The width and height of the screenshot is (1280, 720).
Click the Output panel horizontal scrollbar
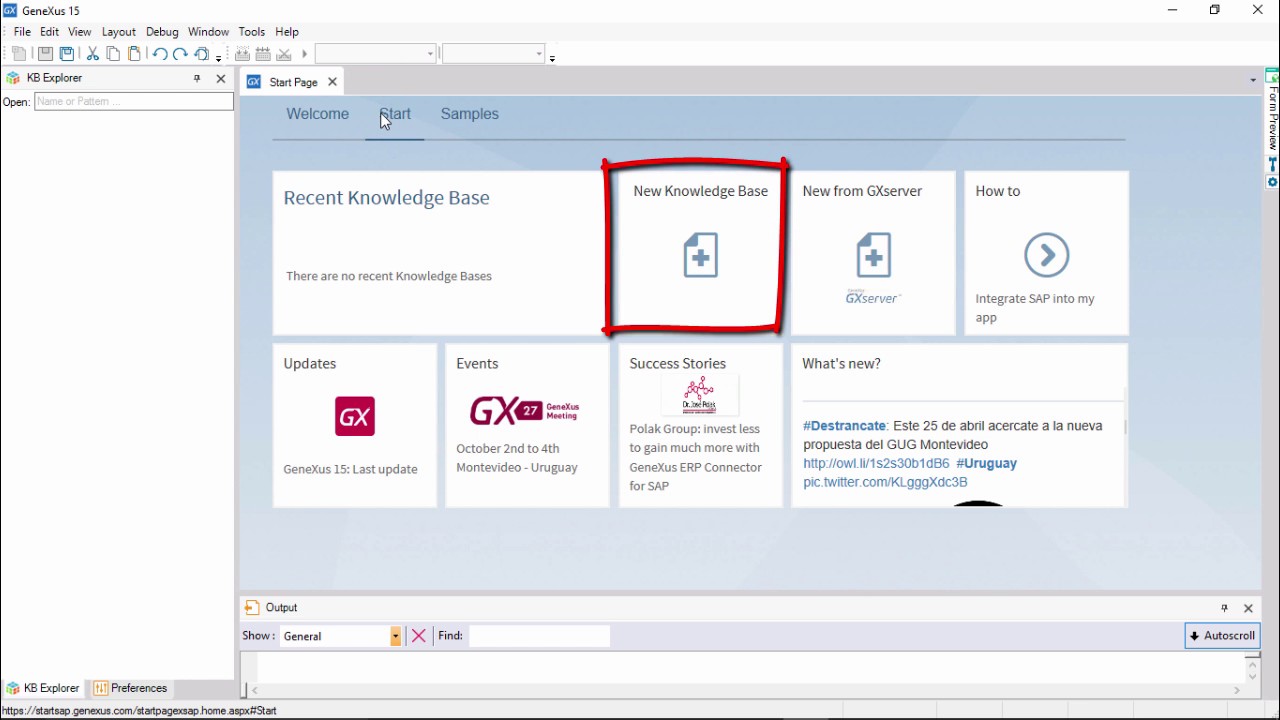coord(746,690)
